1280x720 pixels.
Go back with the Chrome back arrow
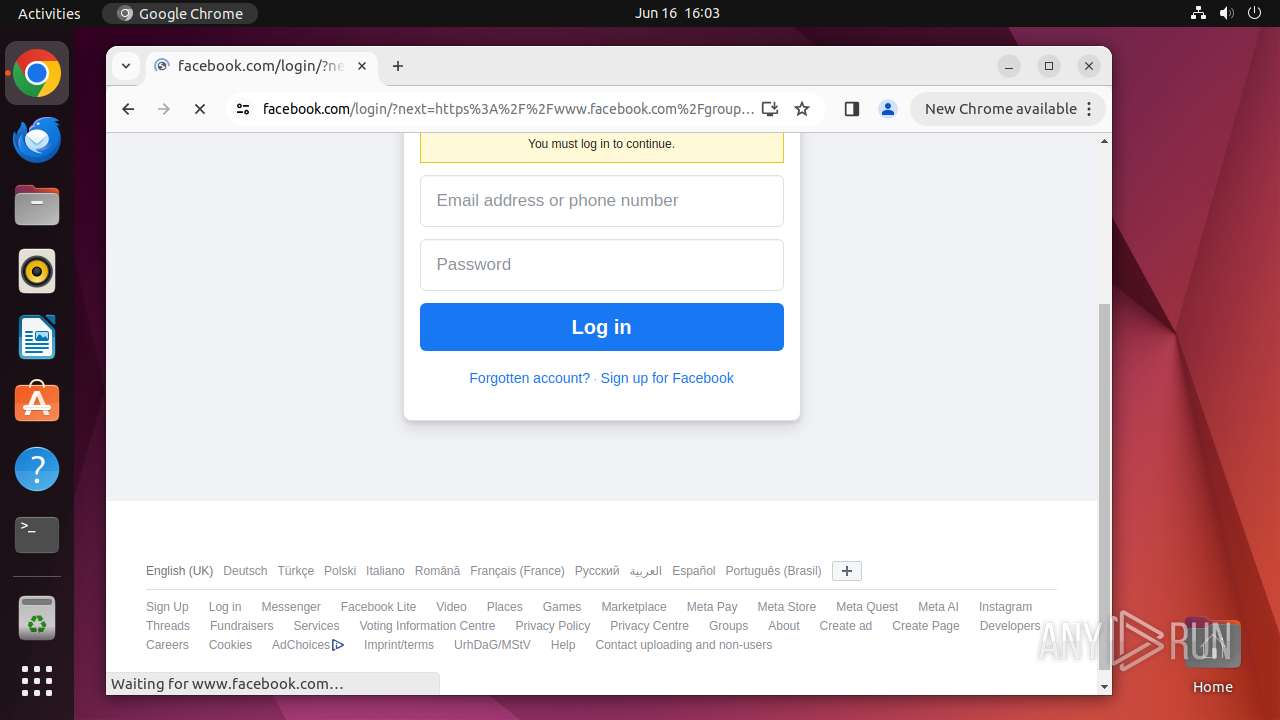[x=128, y=109]
